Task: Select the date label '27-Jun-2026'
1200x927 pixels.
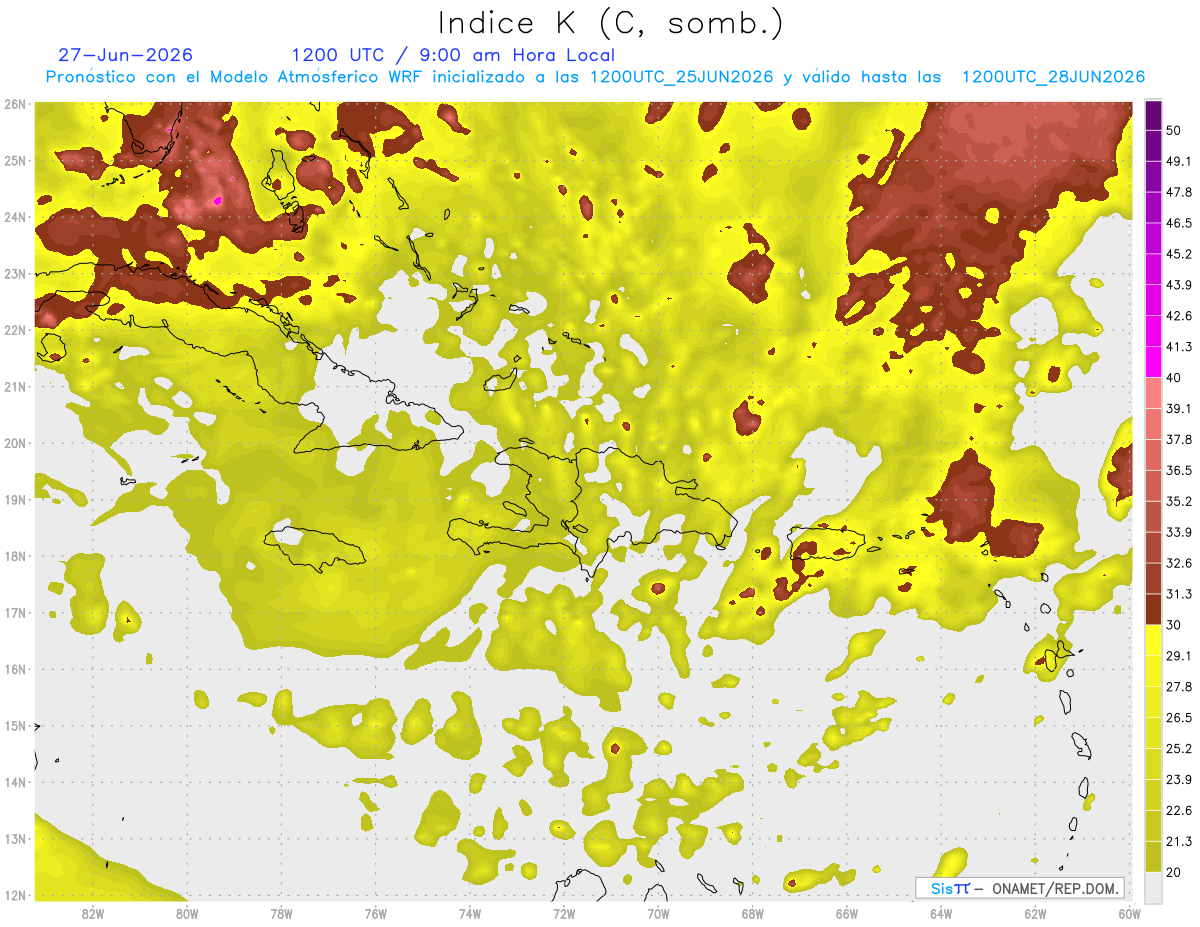Action: 126,55
